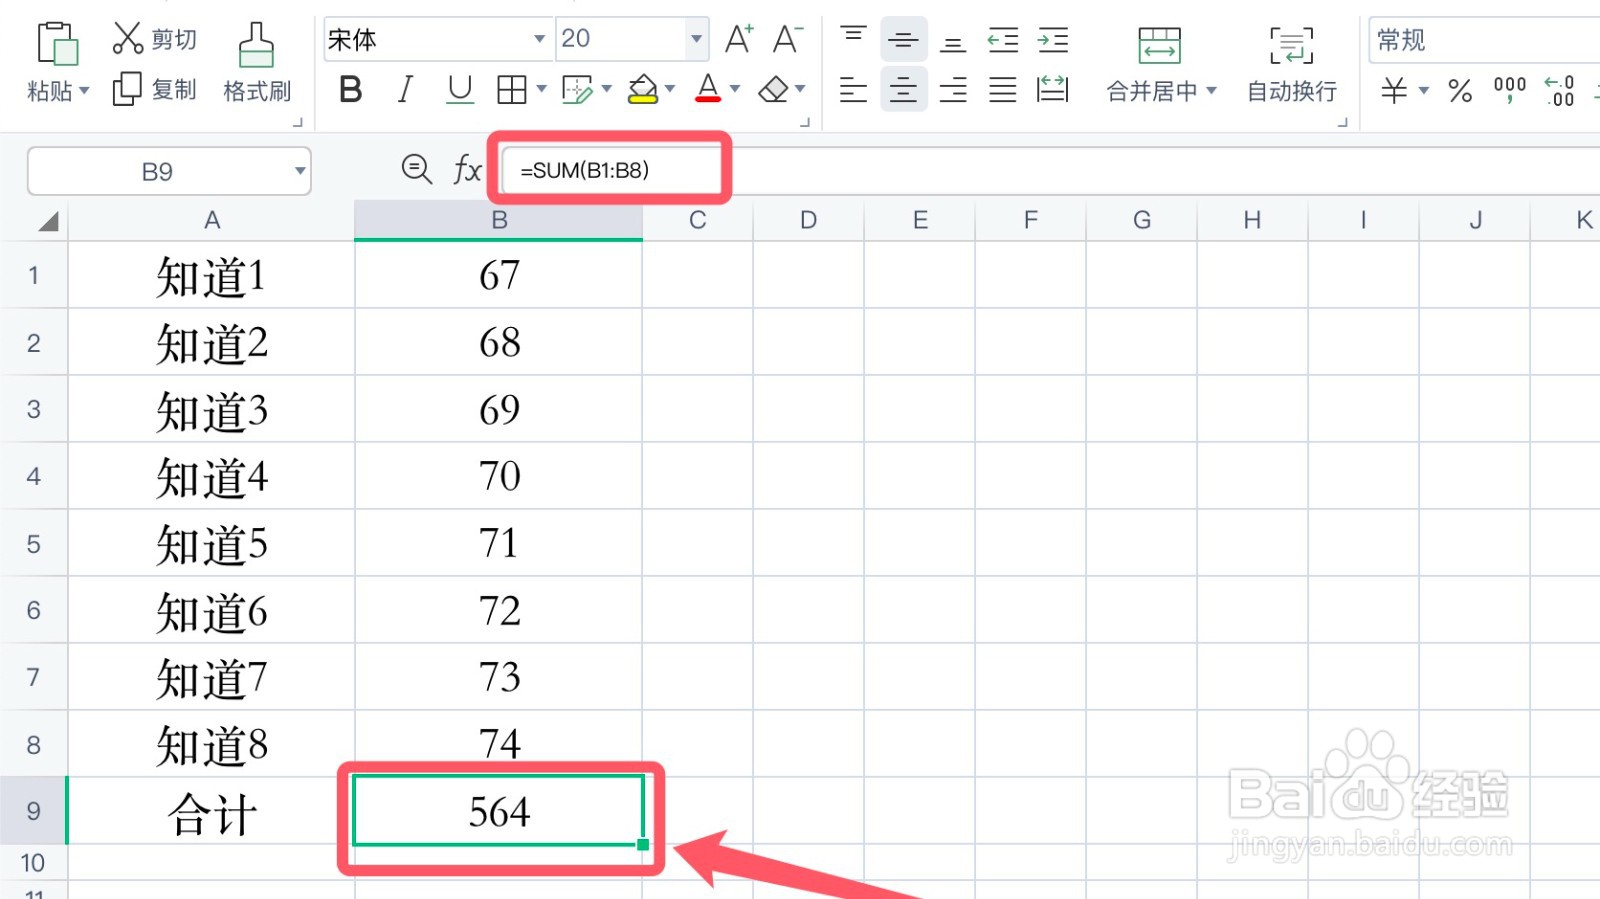Open the fill color dropdown arrow
The width and height of the screenshot is (1600, 899).
(670, 89)
